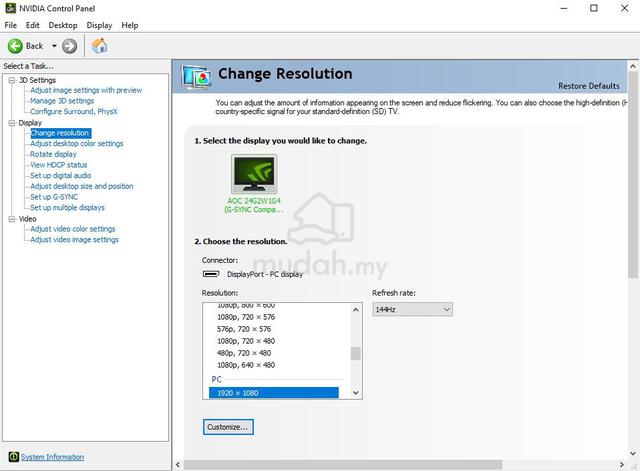Select 480p, 720 × 480 resolution
This screenshot has height=471, width=640.
click(x=244, y=353)
